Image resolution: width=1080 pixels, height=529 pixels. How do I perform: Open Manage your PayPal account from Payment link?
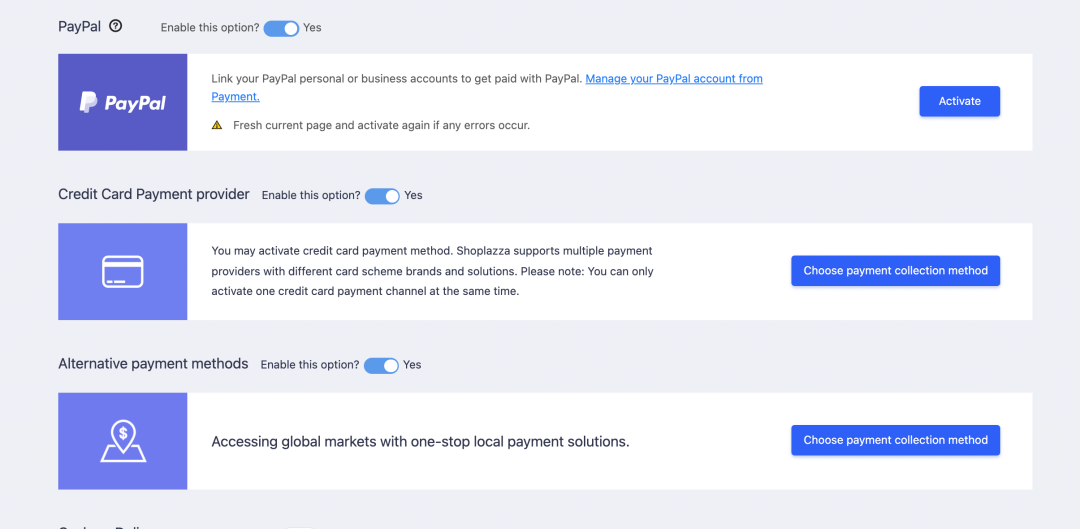[487, 87]
